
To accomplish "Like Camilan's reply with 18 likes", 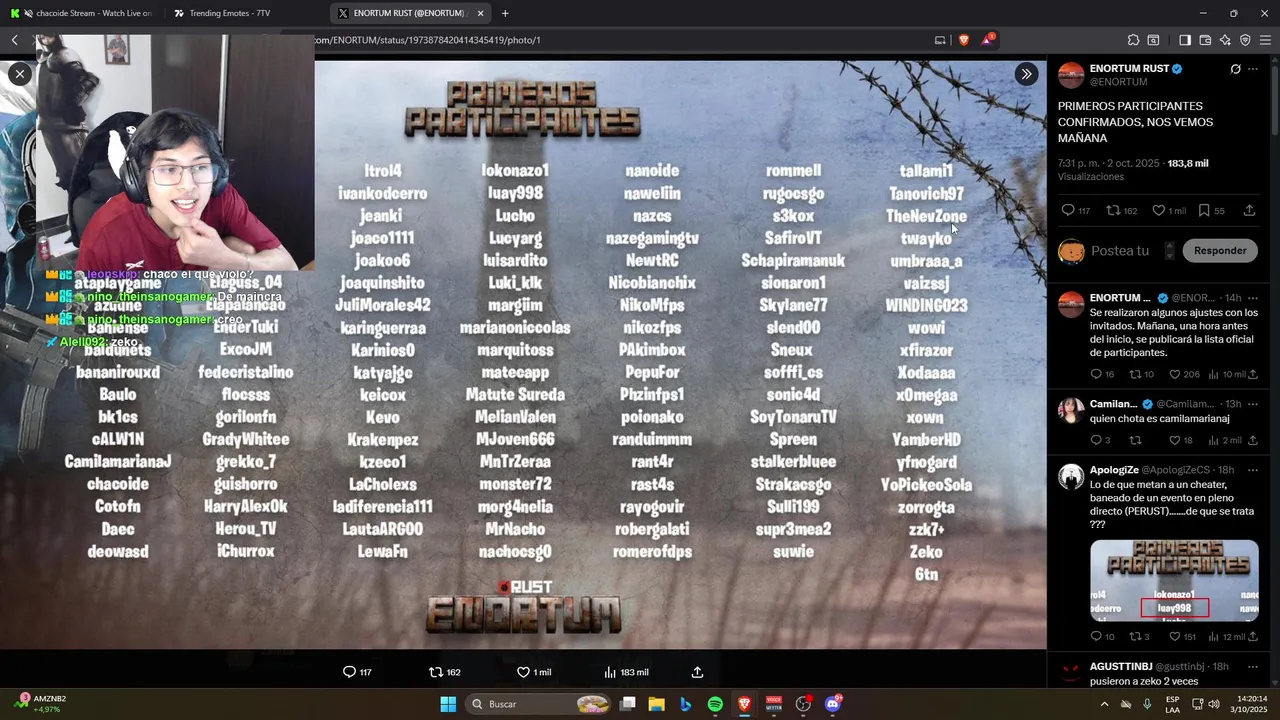I will tap(1181, 440).
